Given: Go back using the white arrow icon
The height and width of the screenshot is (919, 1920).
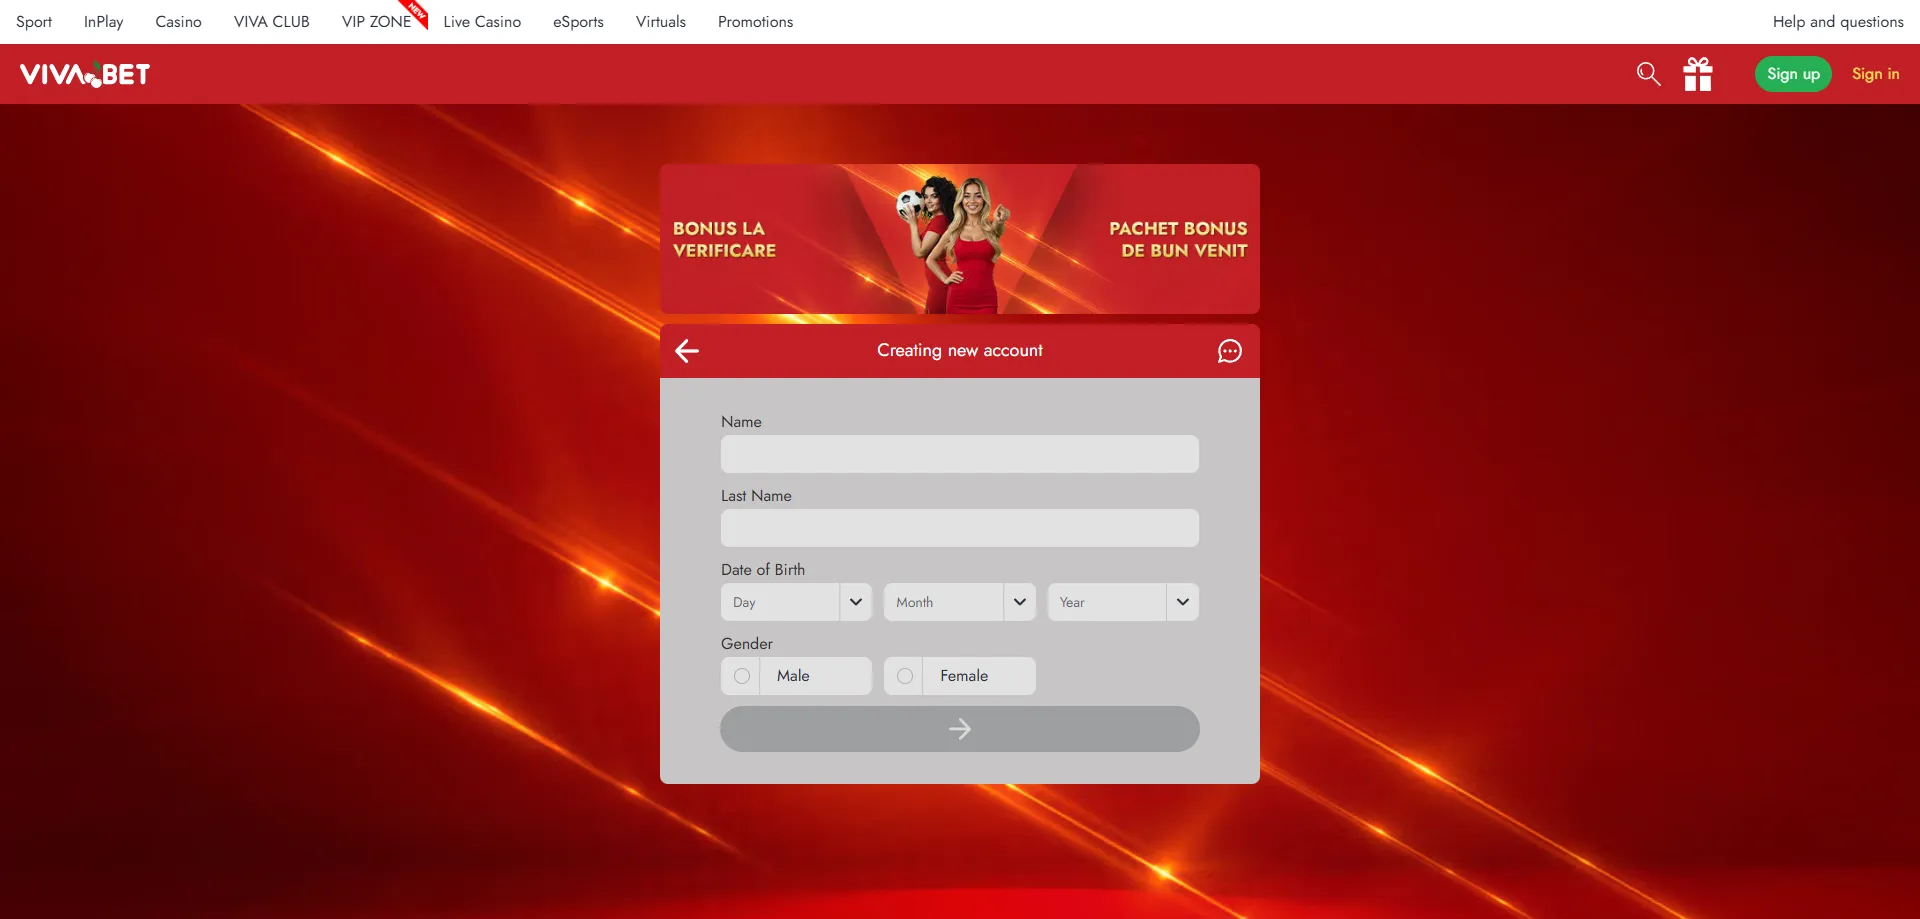Looking at the screenshot, I should click(x=687, y=351).
